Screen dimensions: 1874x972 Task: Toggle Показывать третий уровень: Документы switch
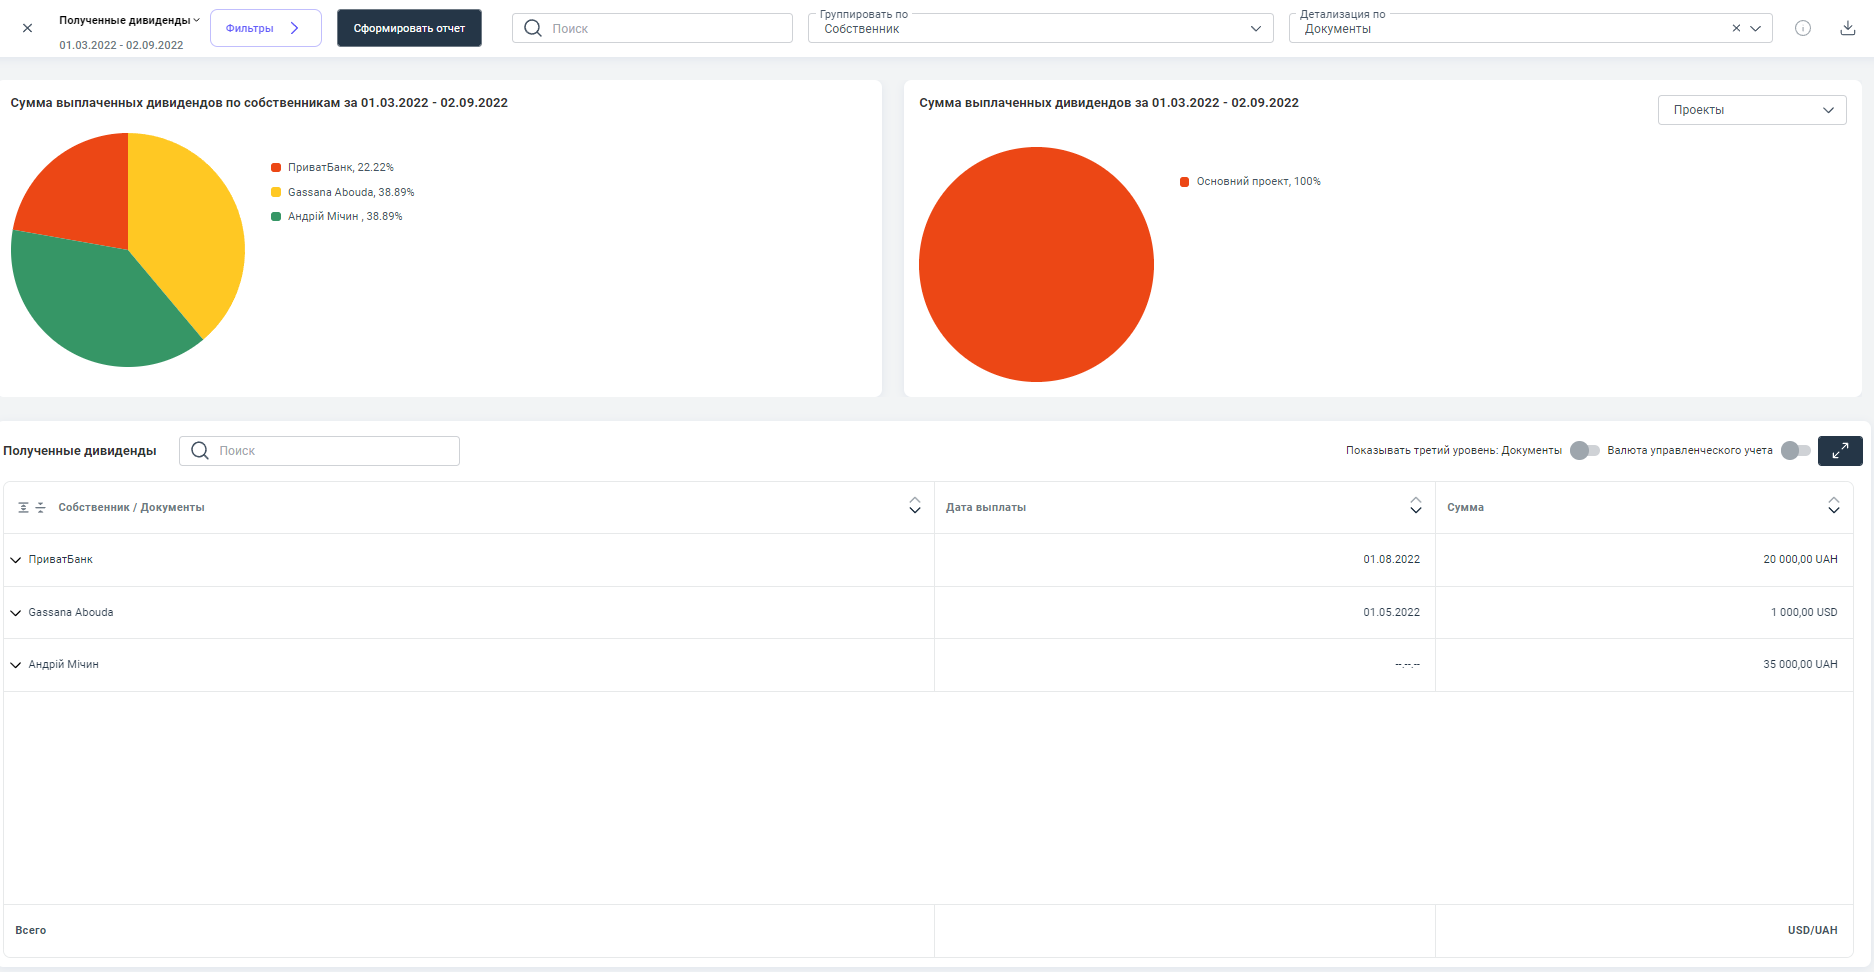1584,451
